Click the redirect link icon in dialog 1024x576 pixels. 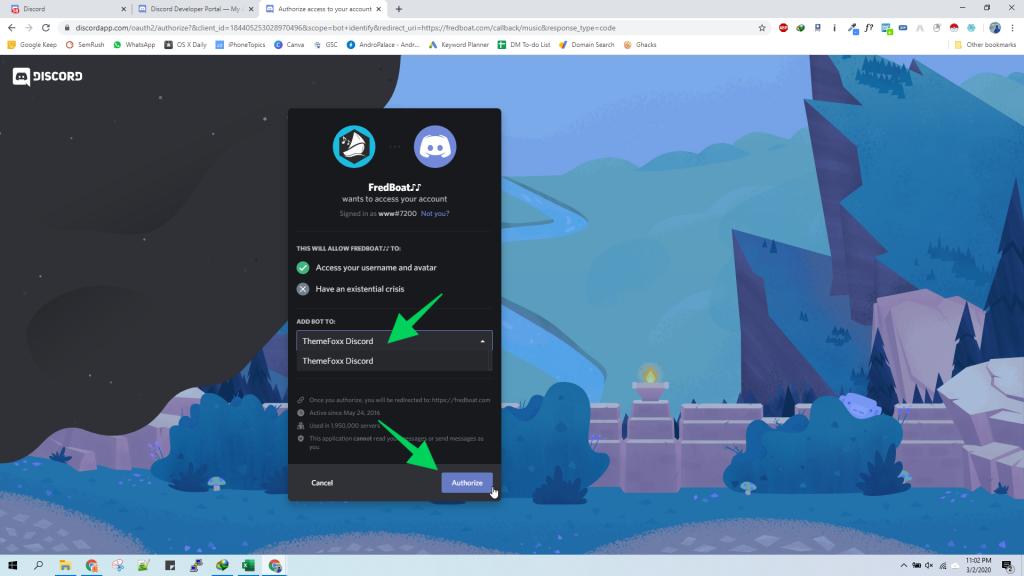pos(301,400)
